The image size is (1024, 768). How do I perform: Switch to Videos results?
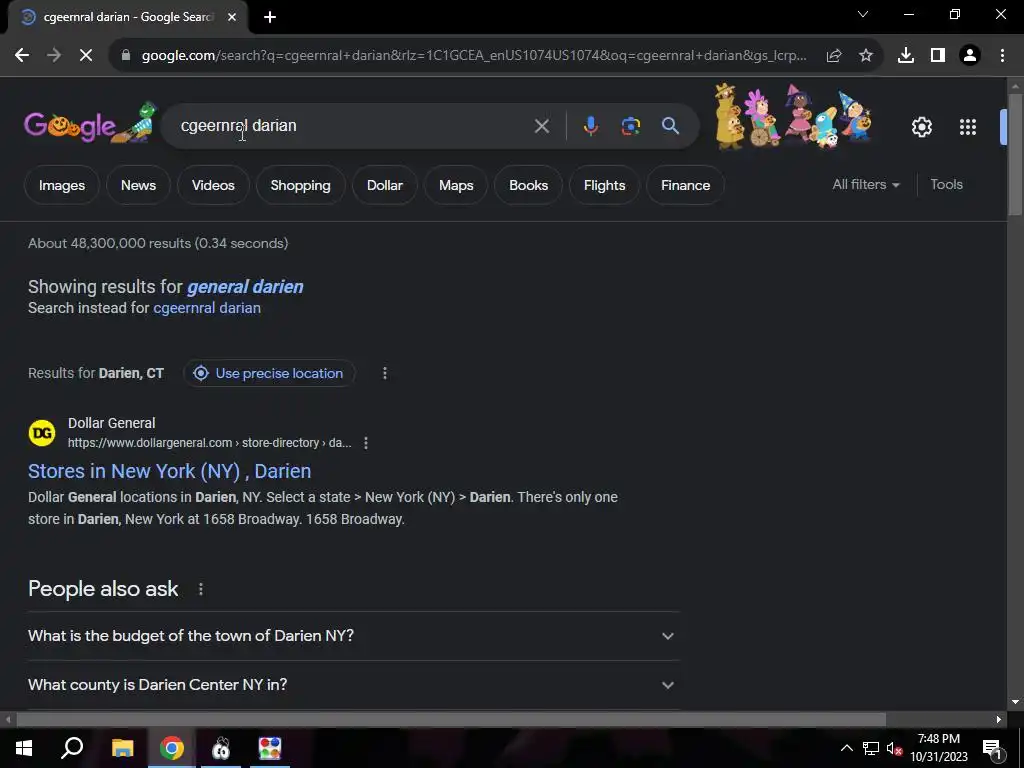[213, 185]
